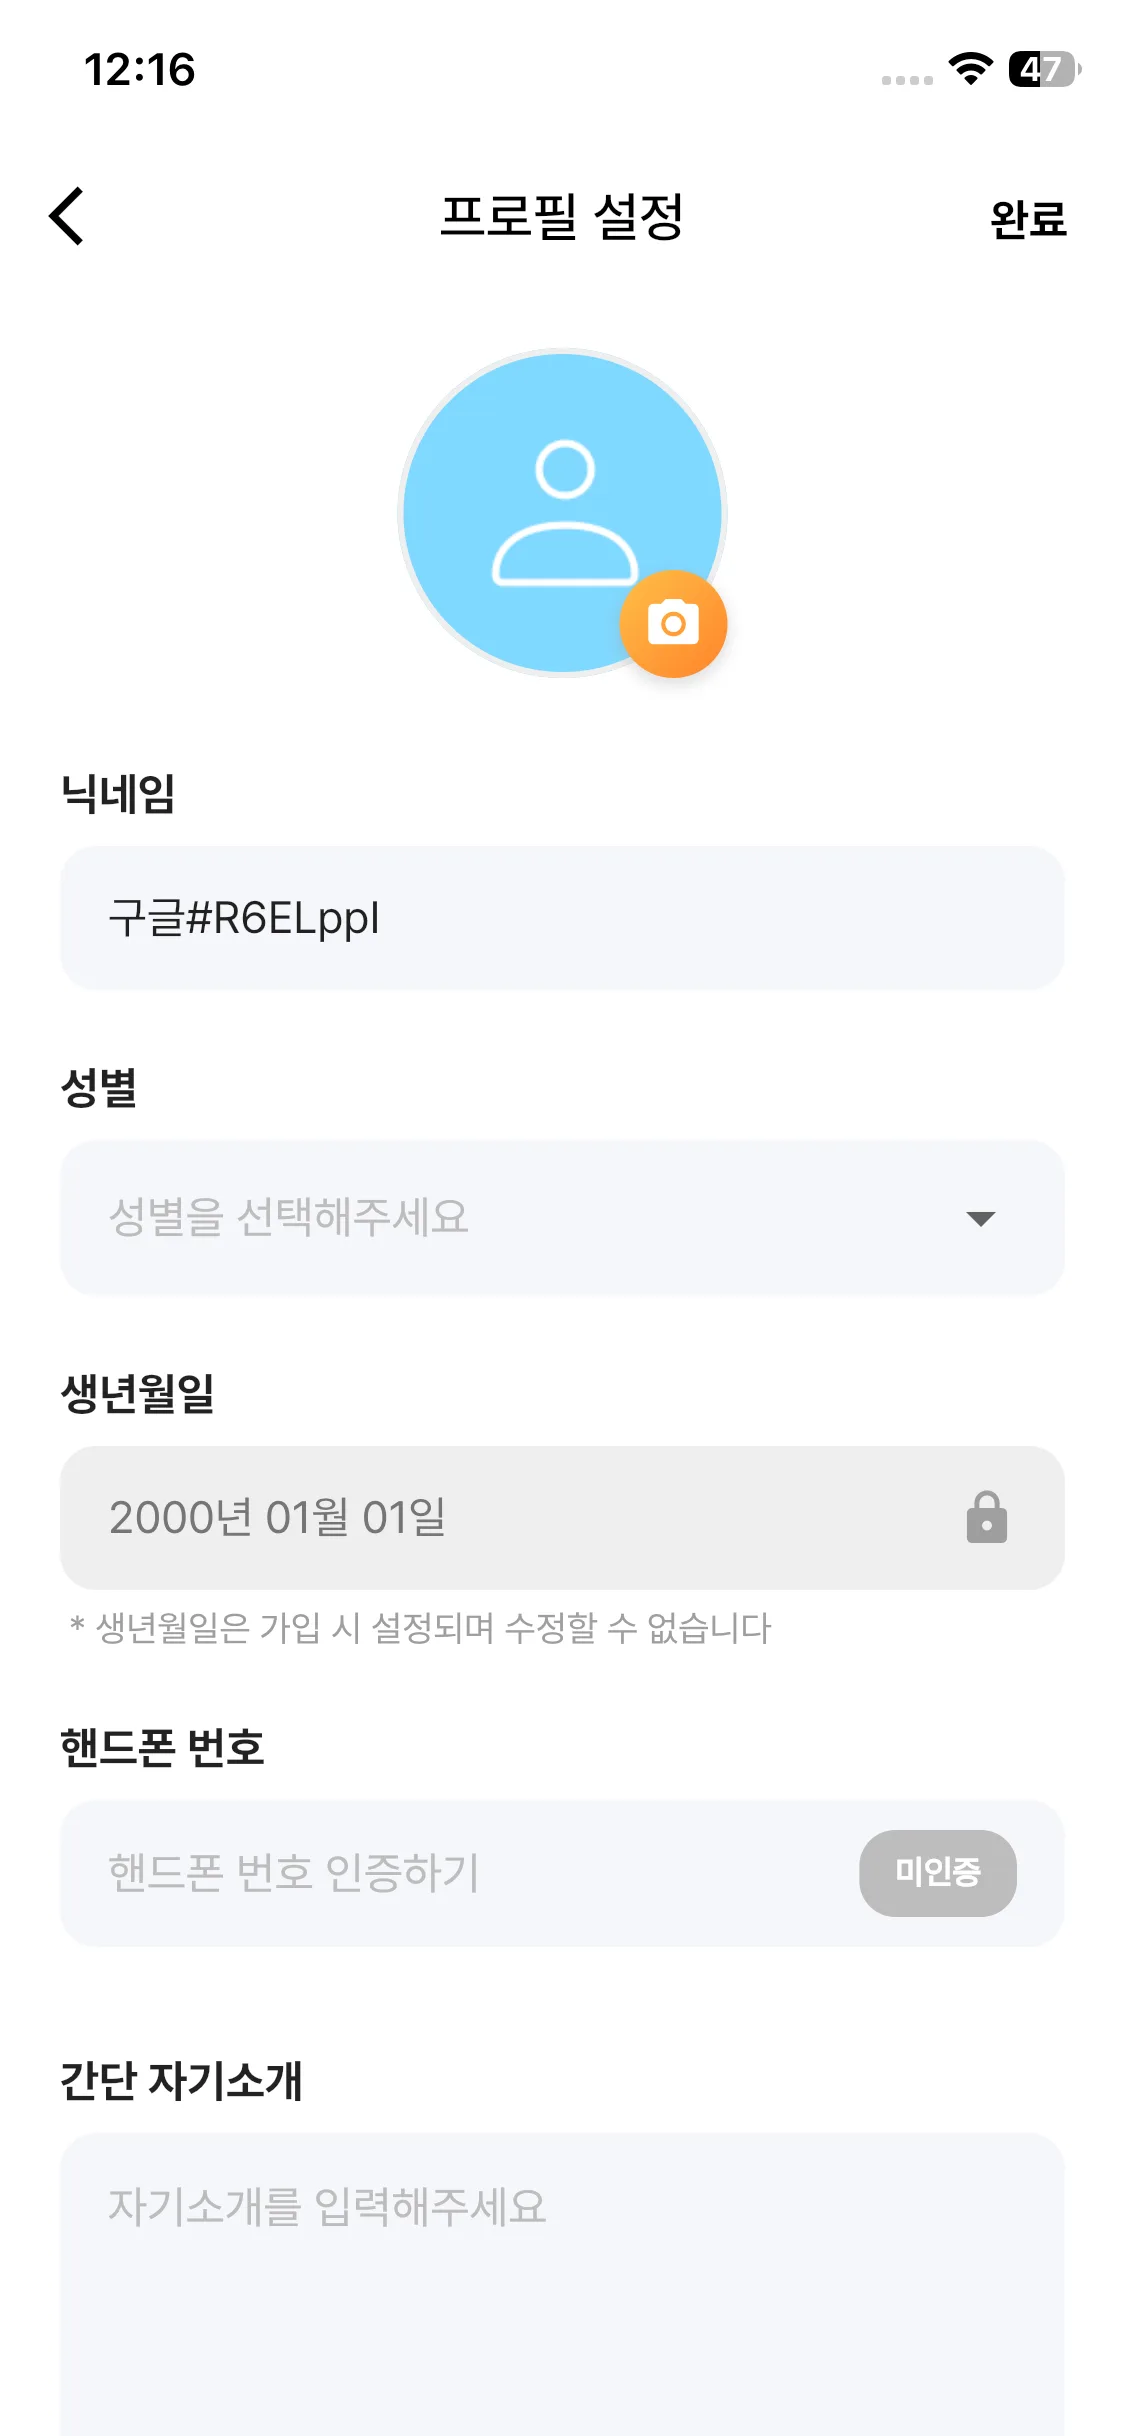Tap the orange camera icon on avatar
This screenshot has width=1125, height=2436.
point(673,624)
